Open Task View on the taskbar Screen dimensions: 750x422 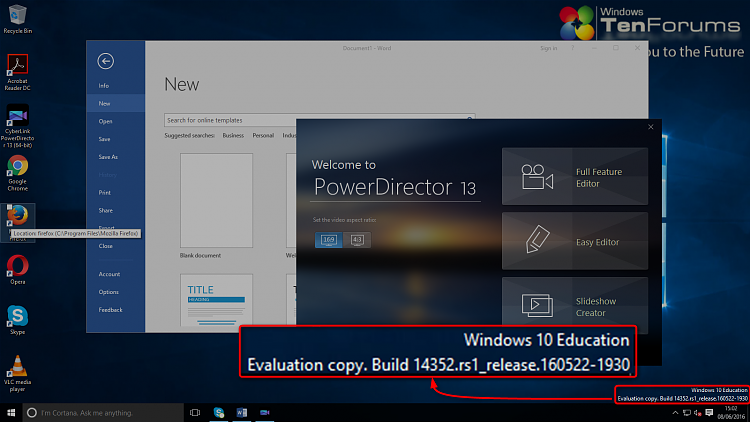click(x=195, y=412)
